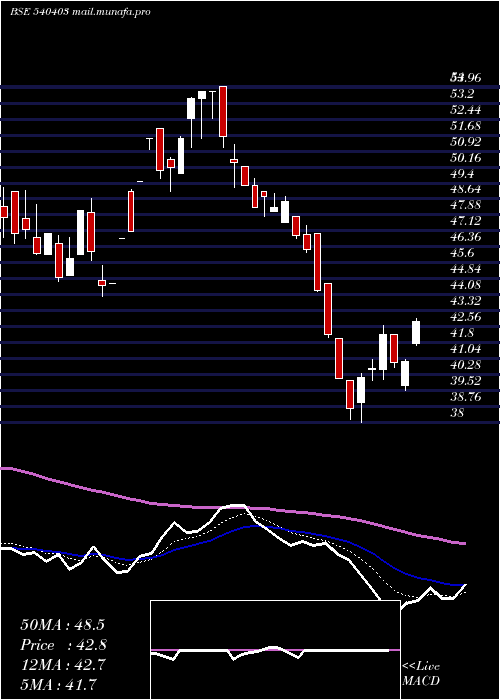Click the 49.4 price axis label
The width and height of the screenshot is (500, 700).
click(461, 174)
